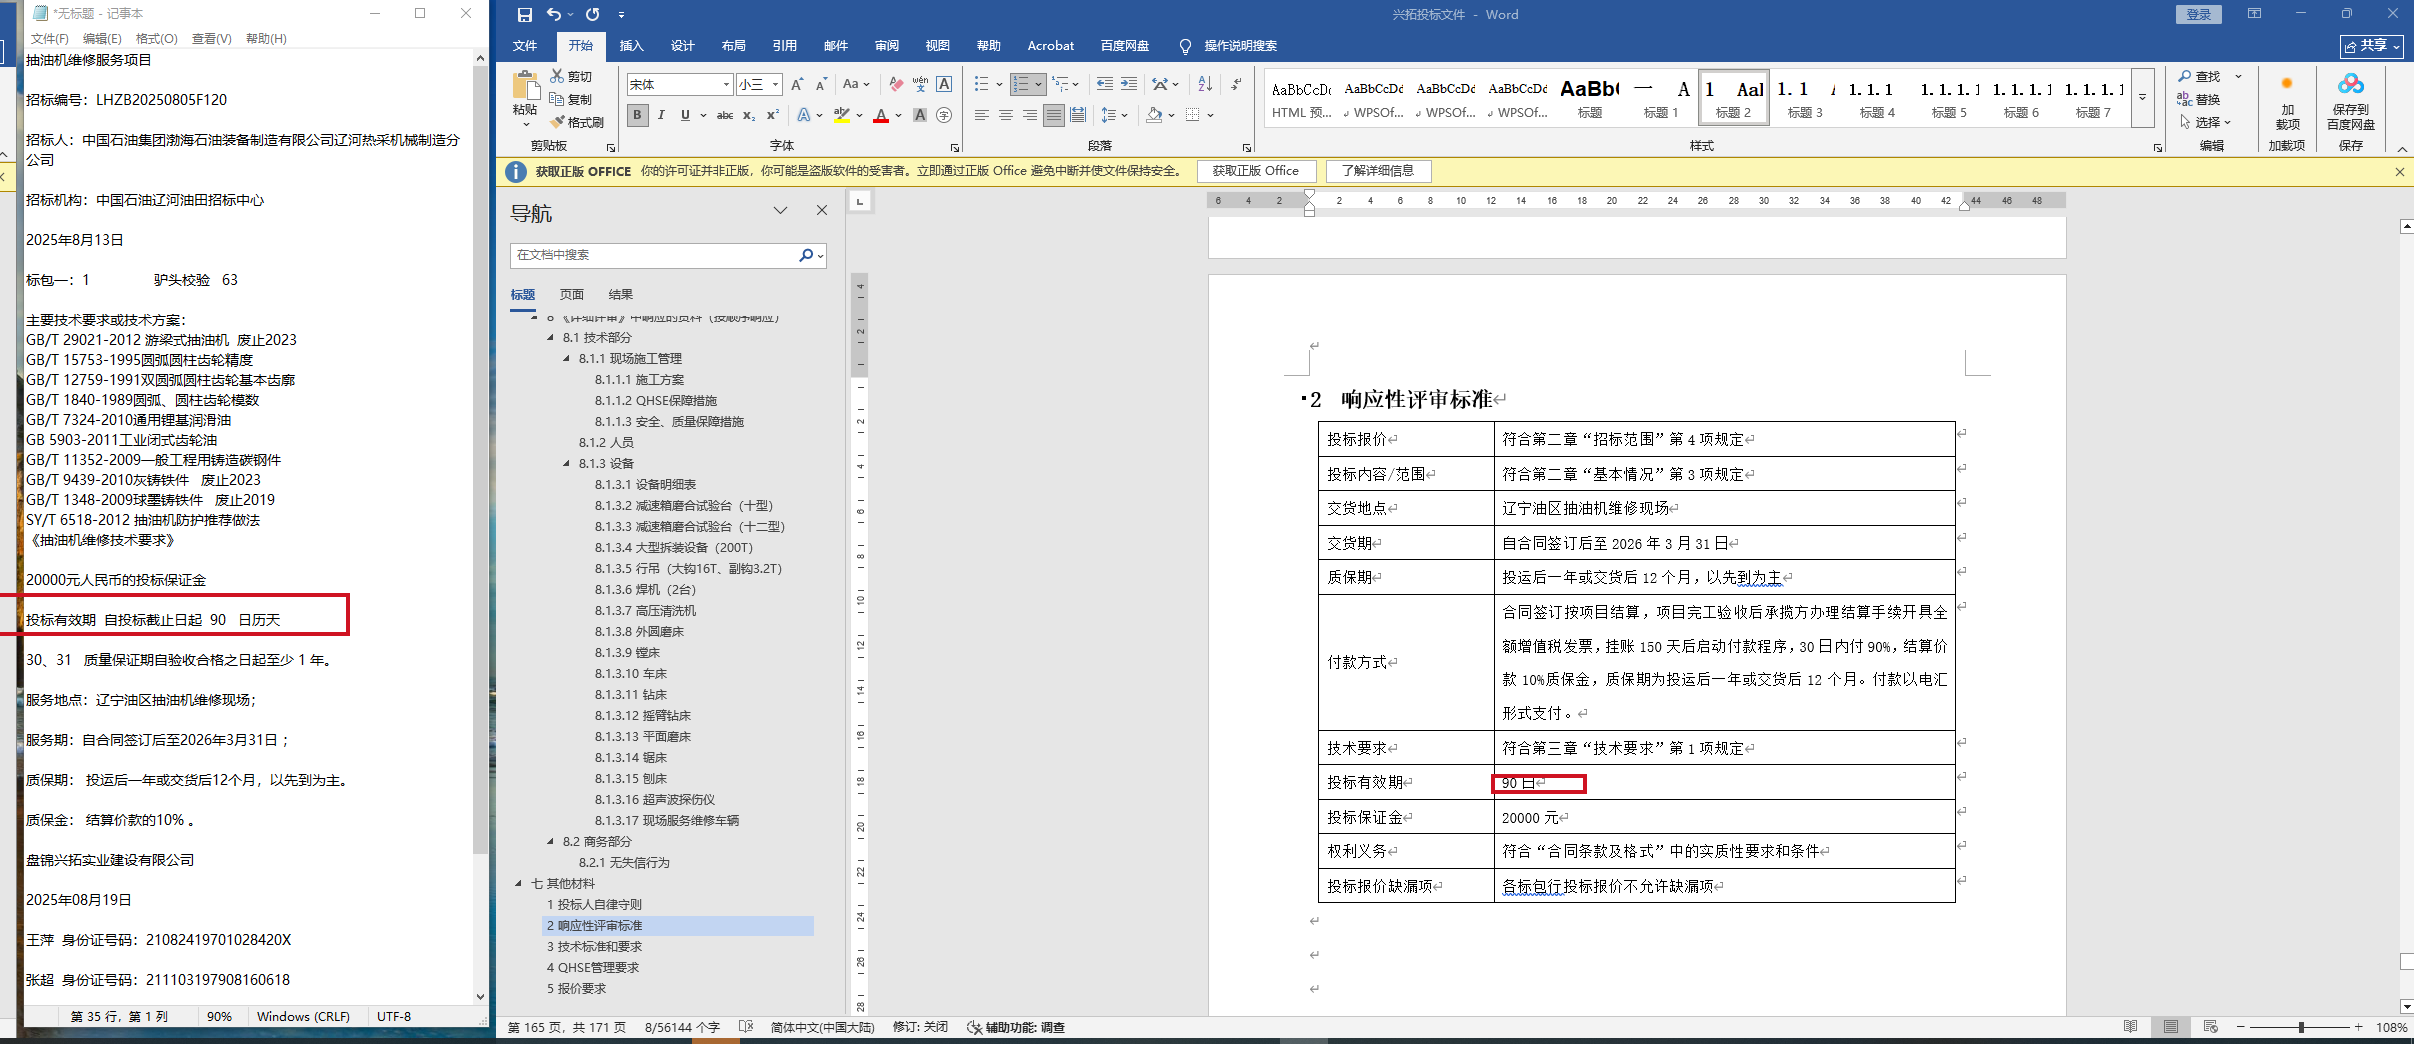
Task: Toggle Italic formatting button
Action: click(x=661, y=116)
